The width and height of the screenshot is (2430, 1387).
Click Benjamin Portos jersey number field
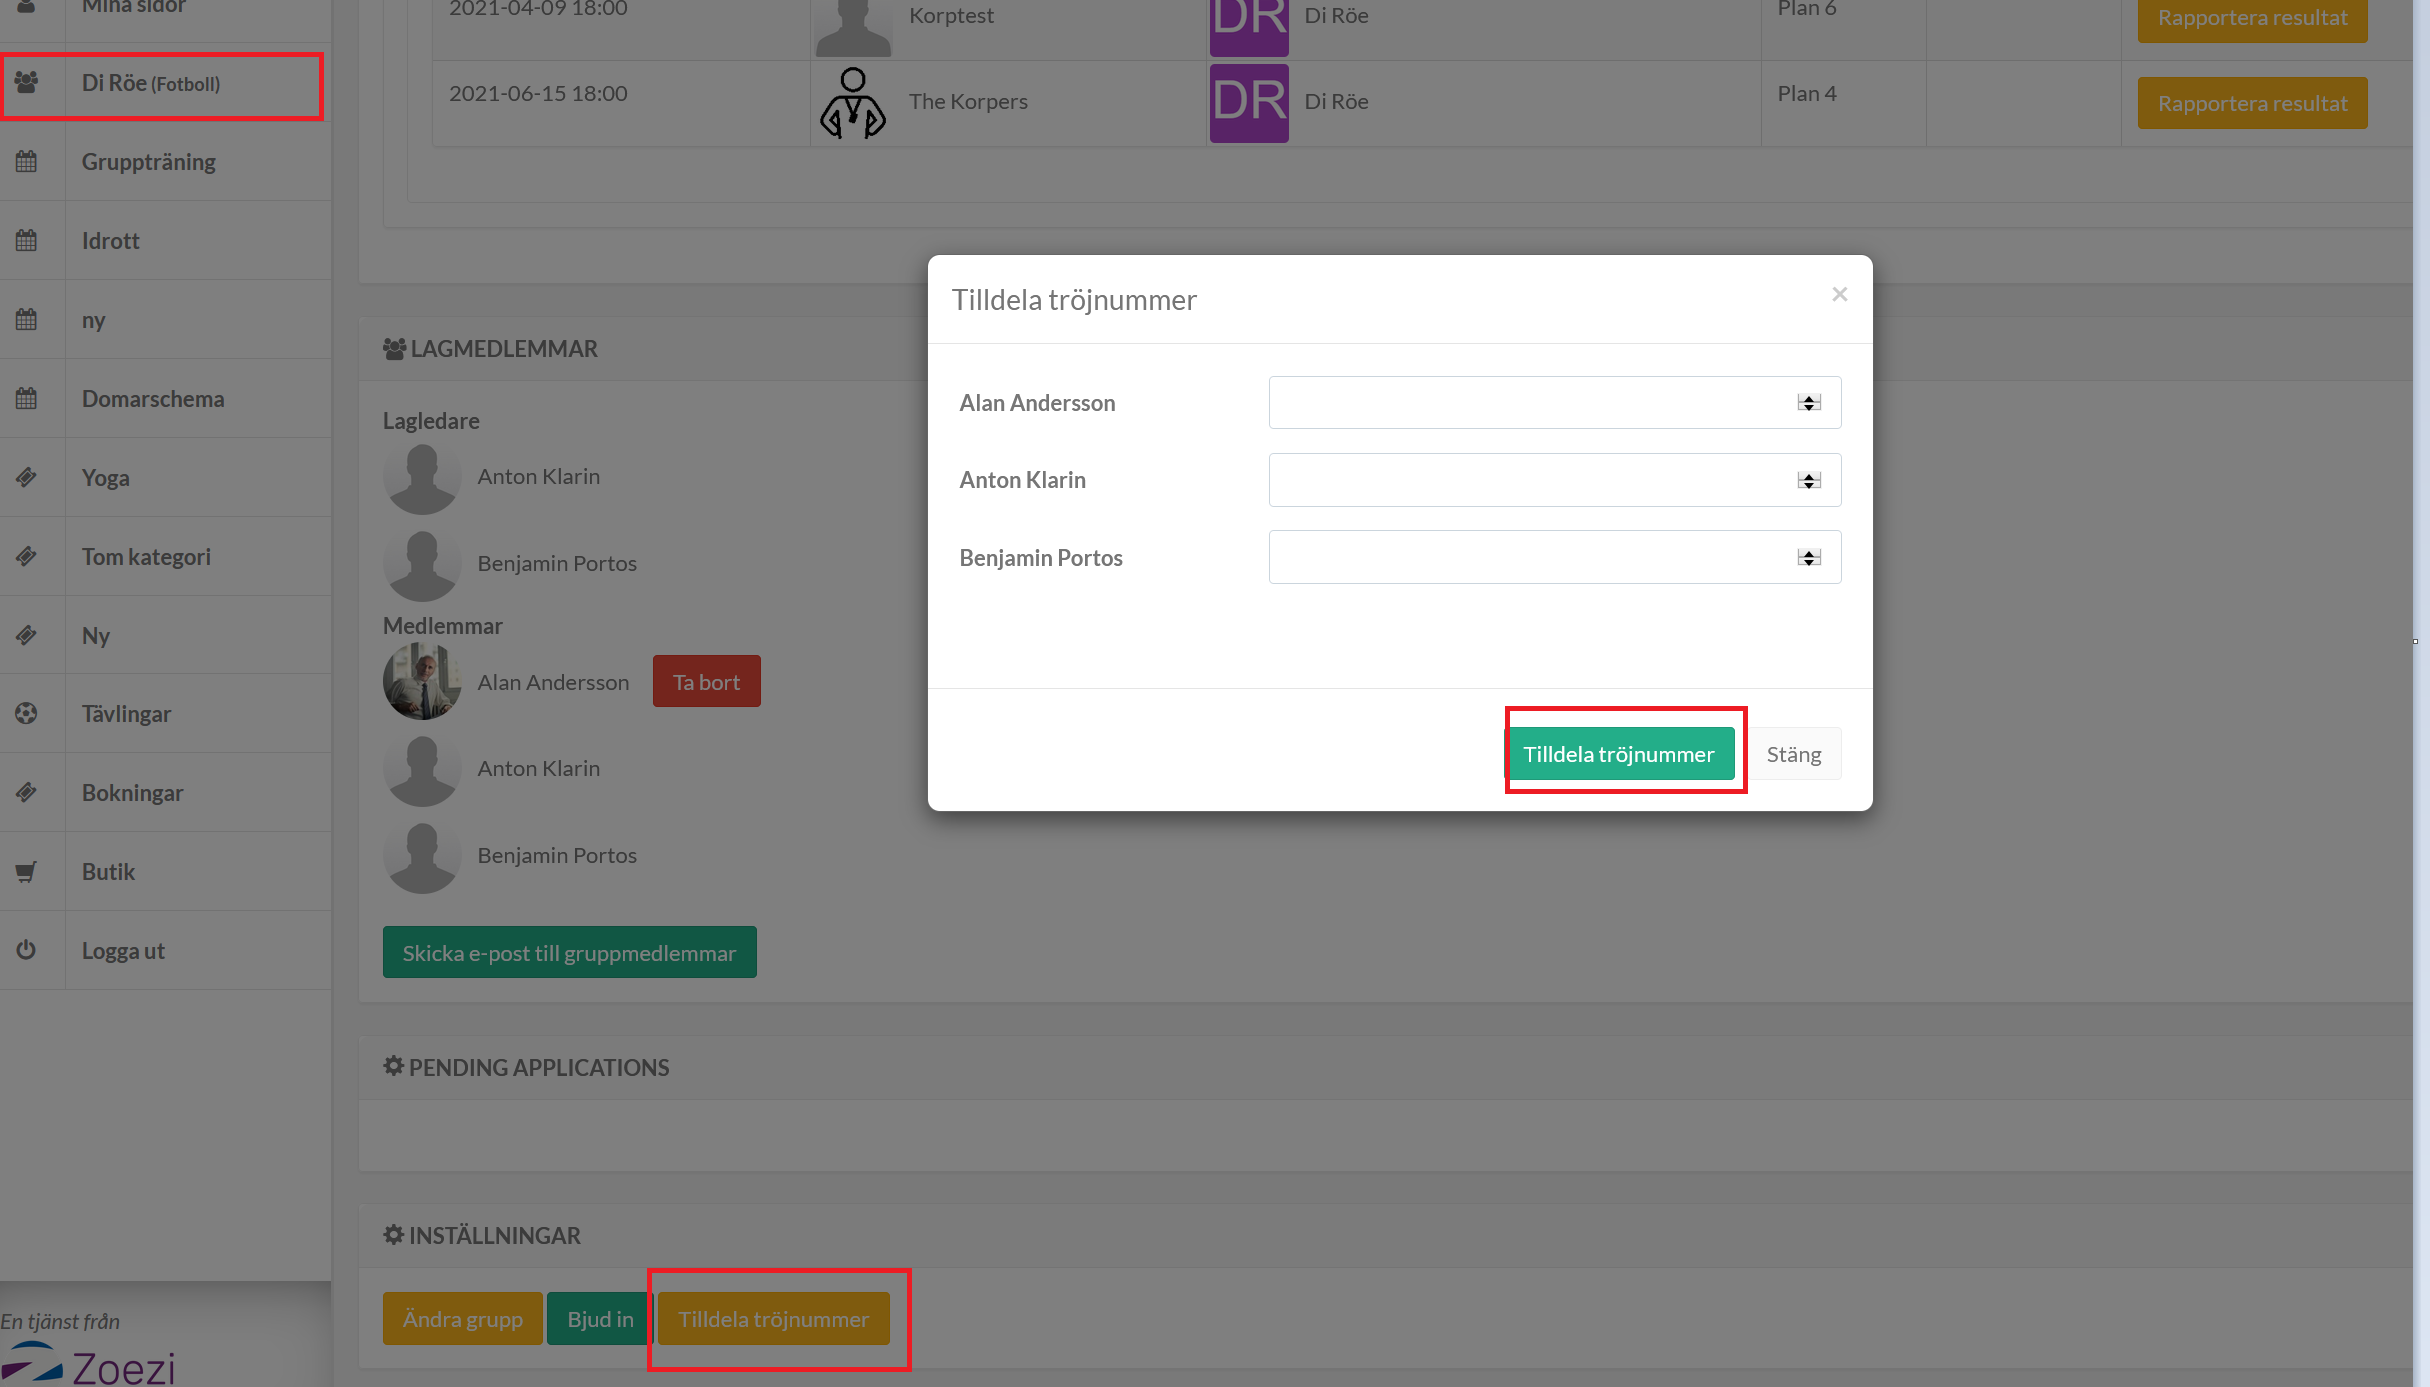point(1530,558)
